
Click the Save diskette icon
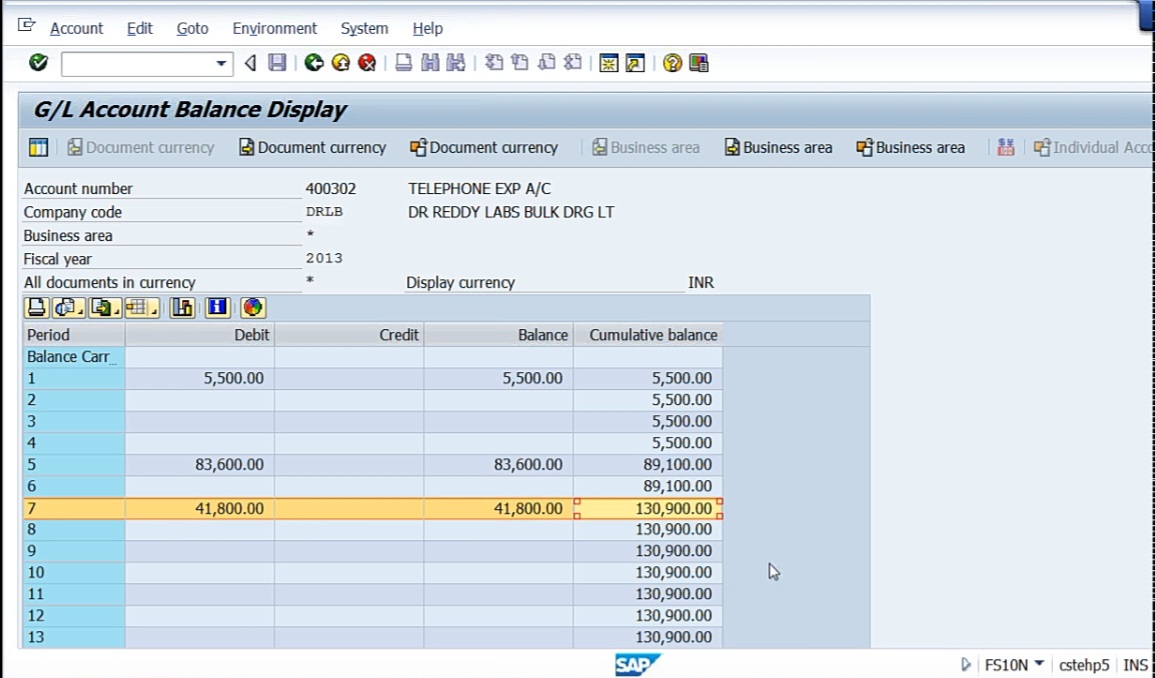[277, 63]
